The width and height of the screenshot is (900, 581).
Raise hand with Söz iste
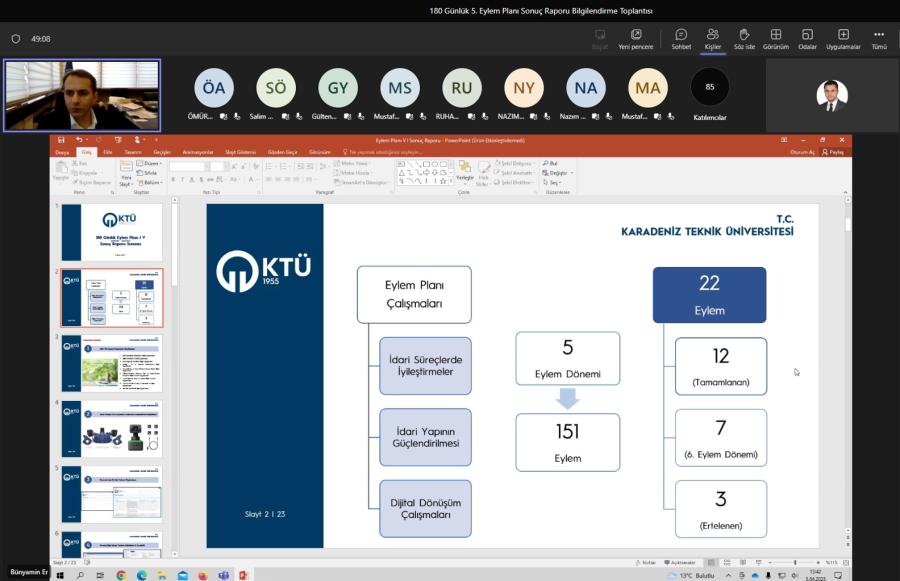click(744, 39)
